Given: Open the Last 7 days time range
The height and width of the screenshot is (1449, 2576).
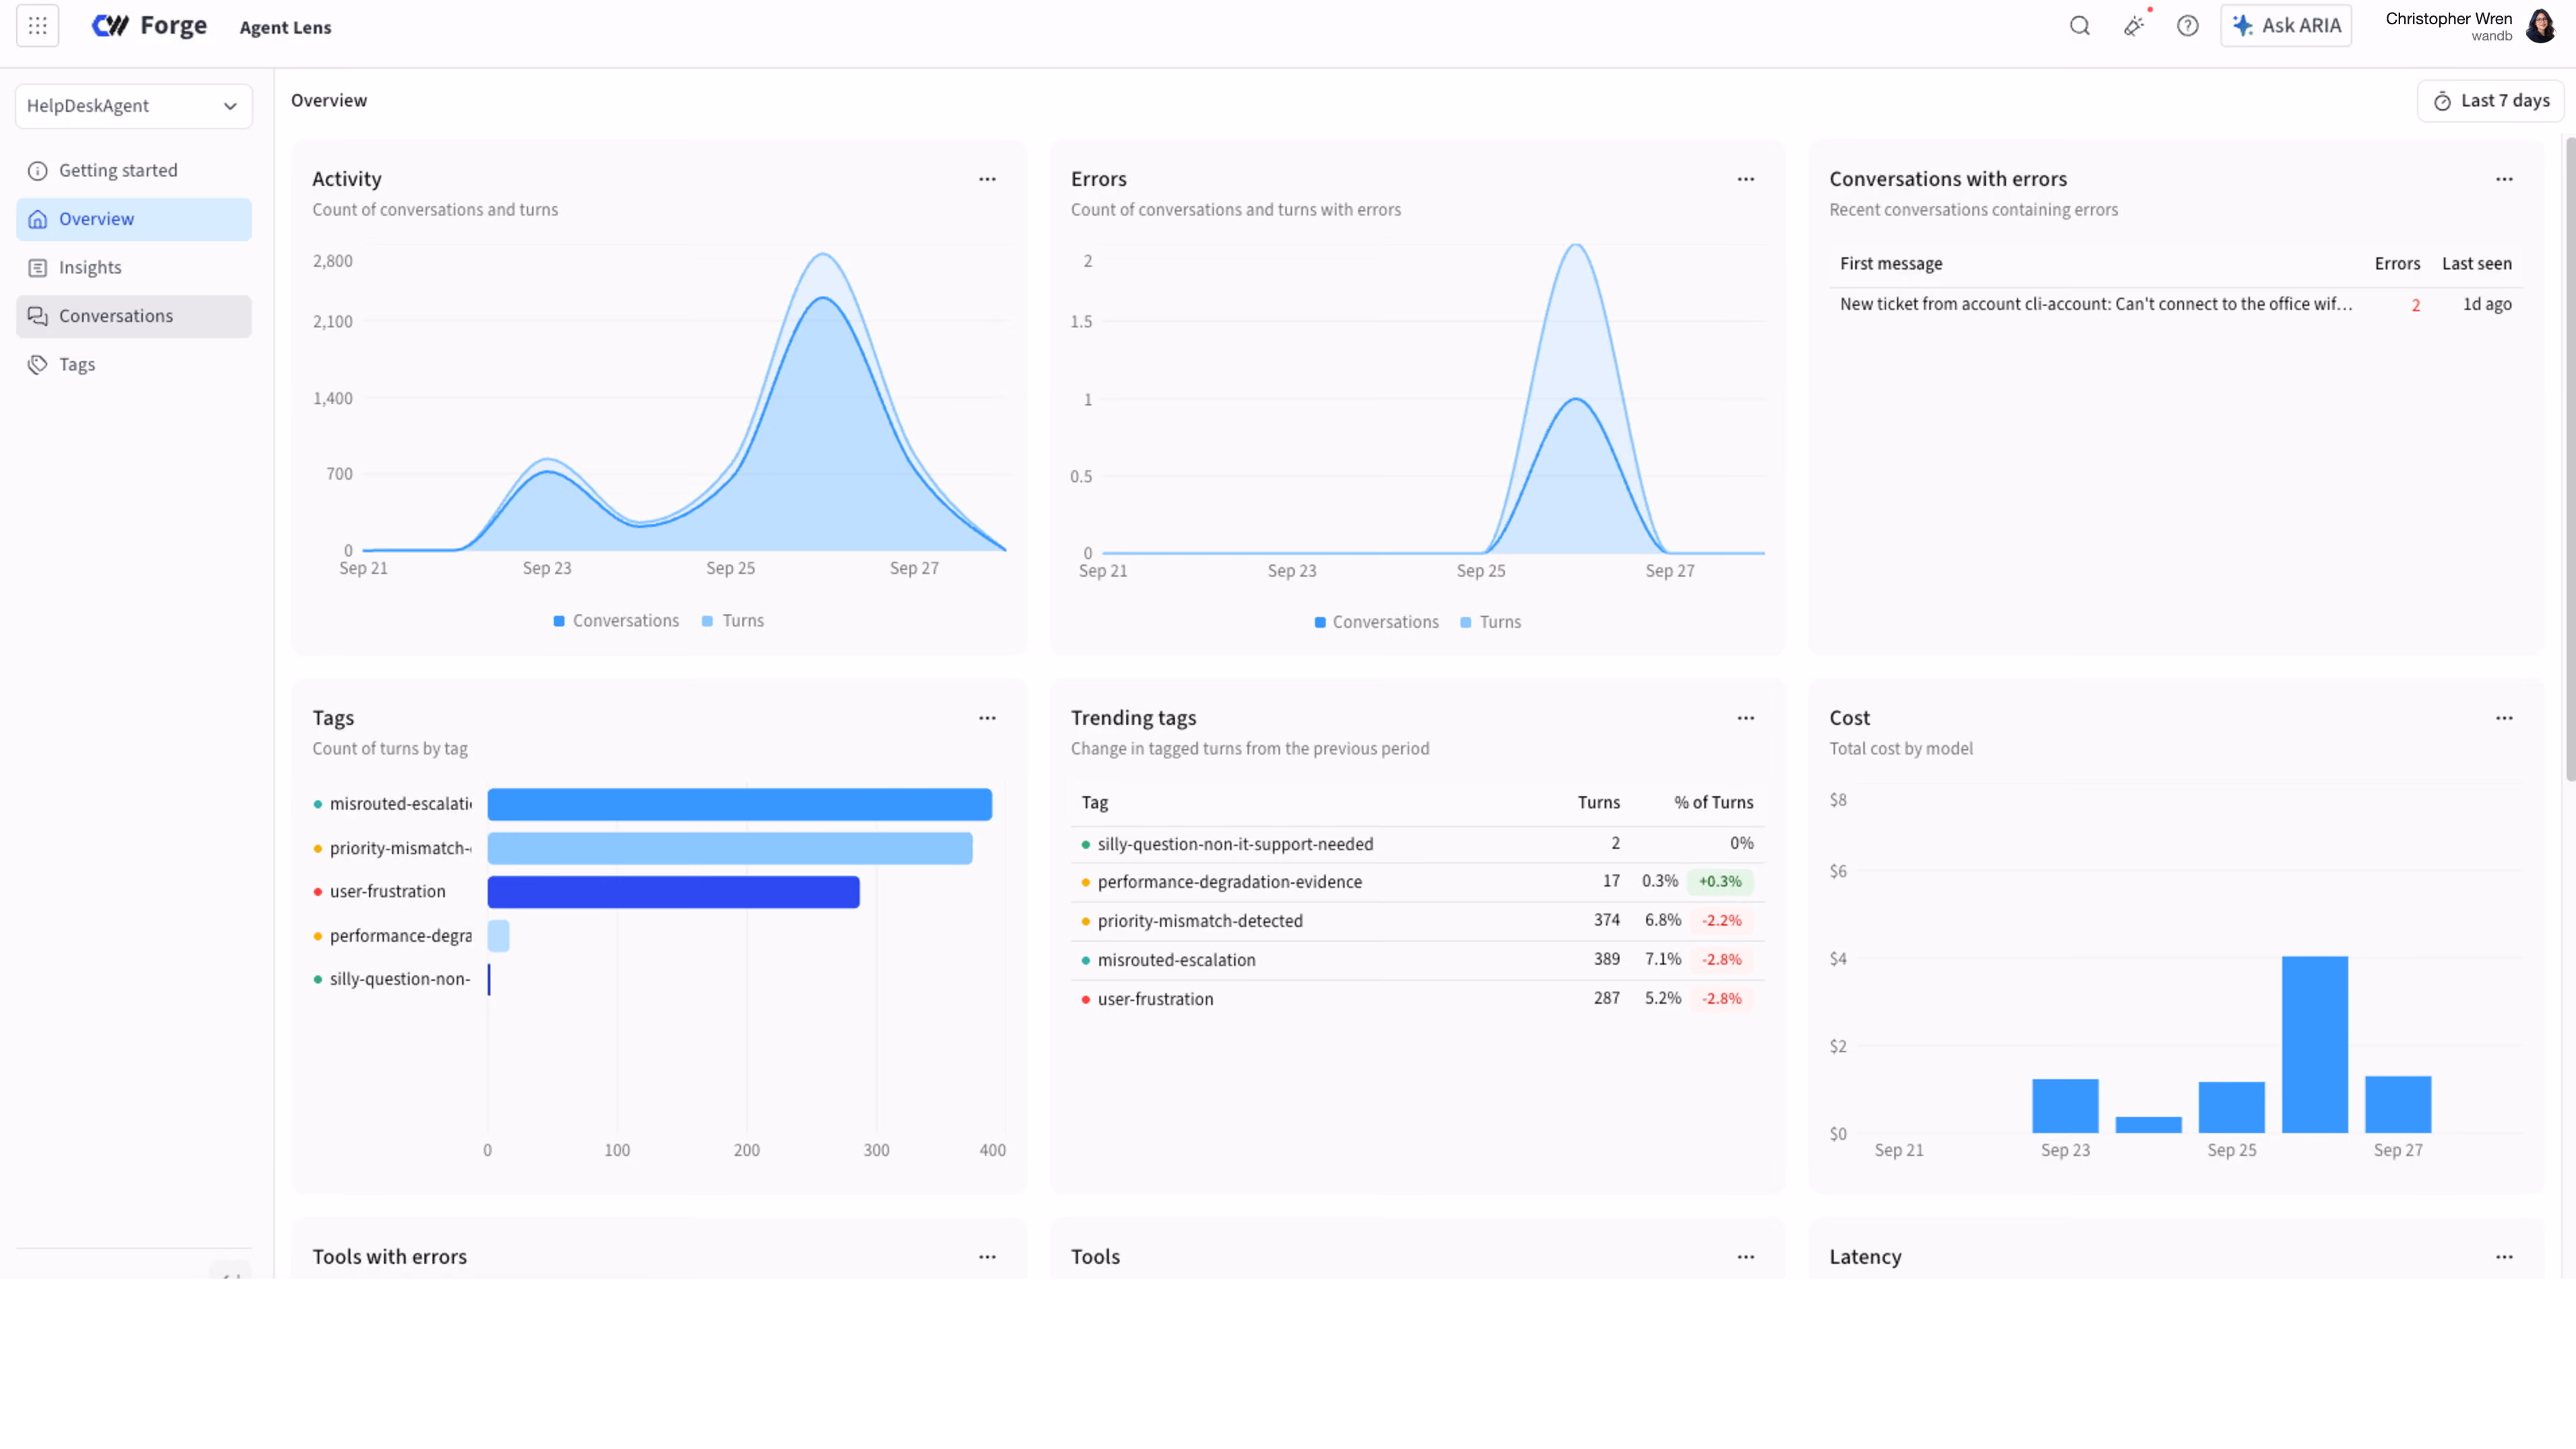Looking at the screenshot, I should [x=2491, y=101].
